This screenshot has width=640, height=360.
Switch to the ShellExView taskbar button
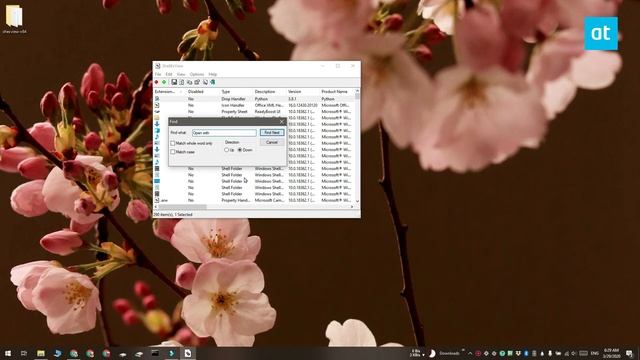pos(188,353)
